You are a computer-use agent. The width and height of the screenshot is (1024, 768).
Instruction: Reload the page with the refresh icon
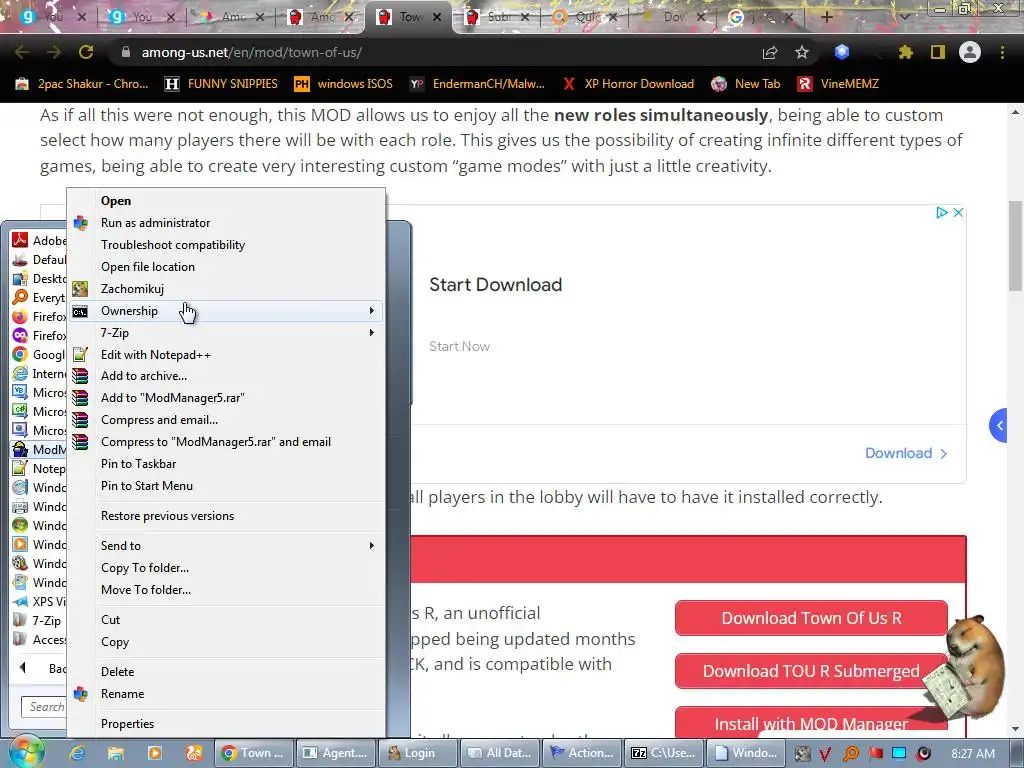point(86,52)
